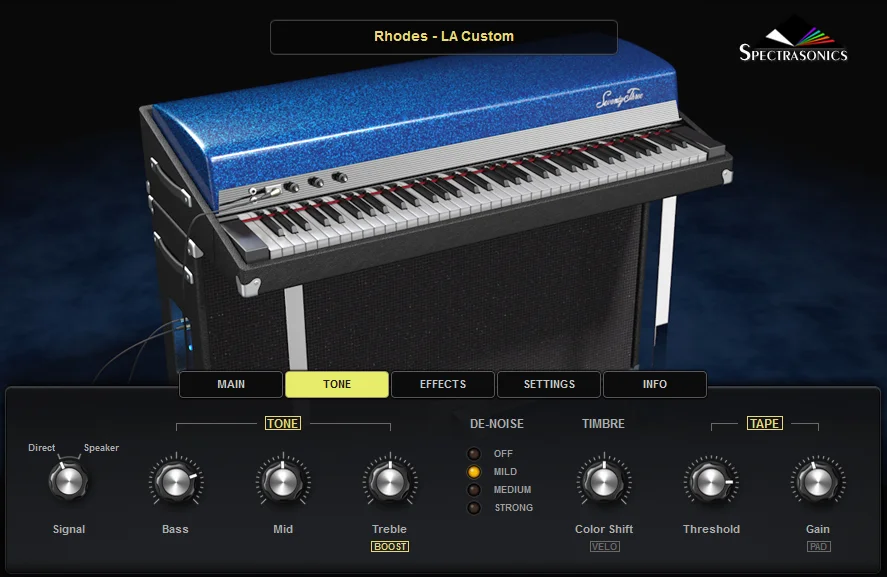Viewport: 887px width, 577px height.
Task: Select the MEDIUM de-noise option
Action: click(x=474, y=490)
